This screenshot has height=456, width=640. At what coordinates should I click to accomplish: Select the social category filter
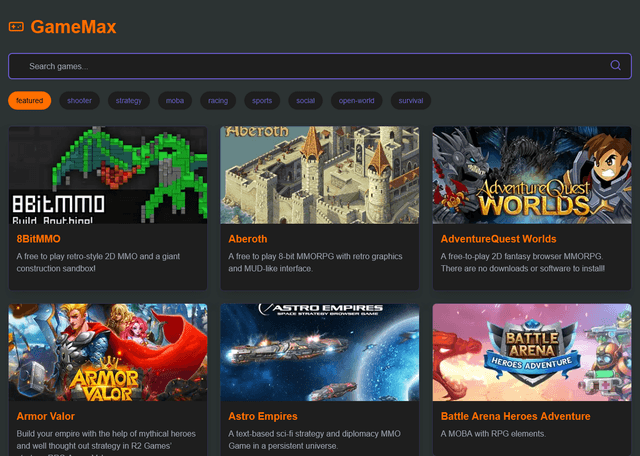[x=305, y=100]
